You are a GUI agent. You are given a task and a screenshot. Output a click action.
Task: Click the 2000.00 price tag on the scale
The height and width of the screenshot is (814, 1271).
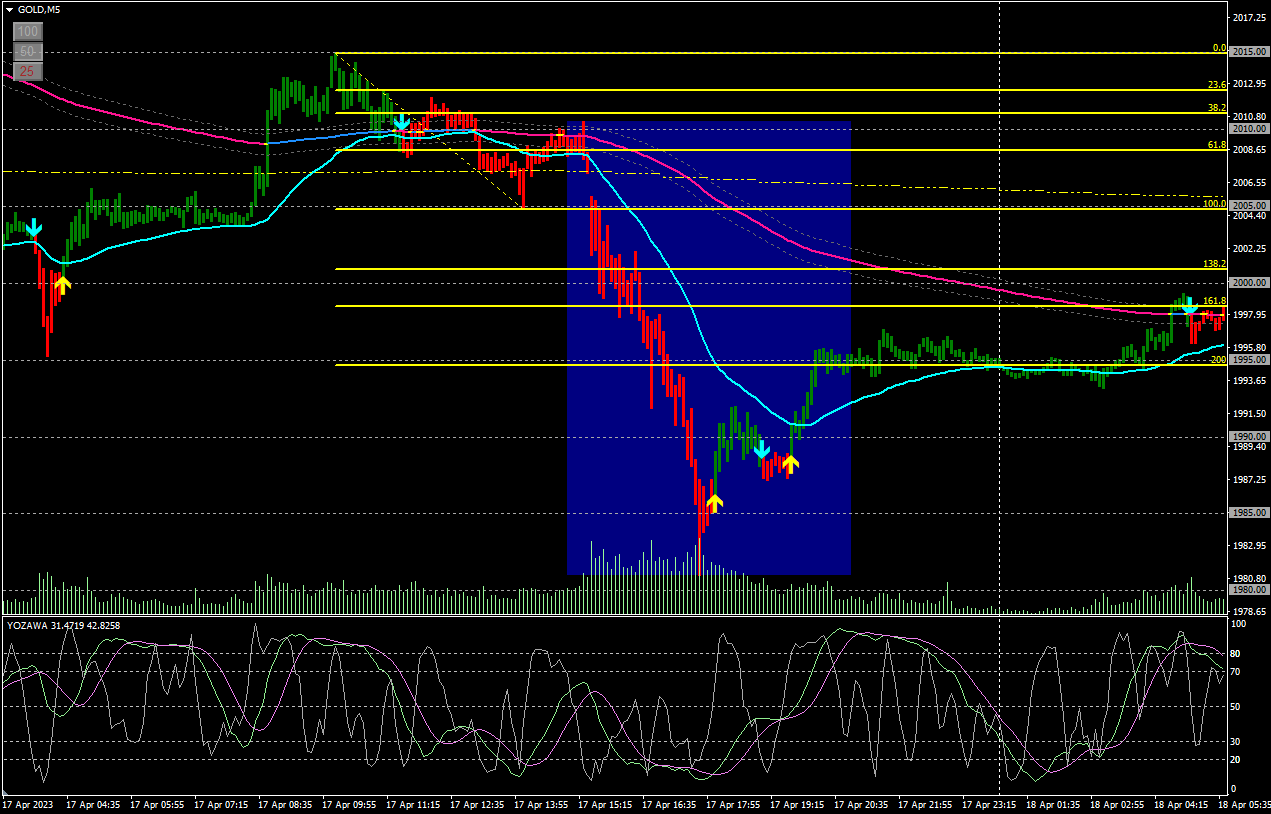(x=1250, y=283)
